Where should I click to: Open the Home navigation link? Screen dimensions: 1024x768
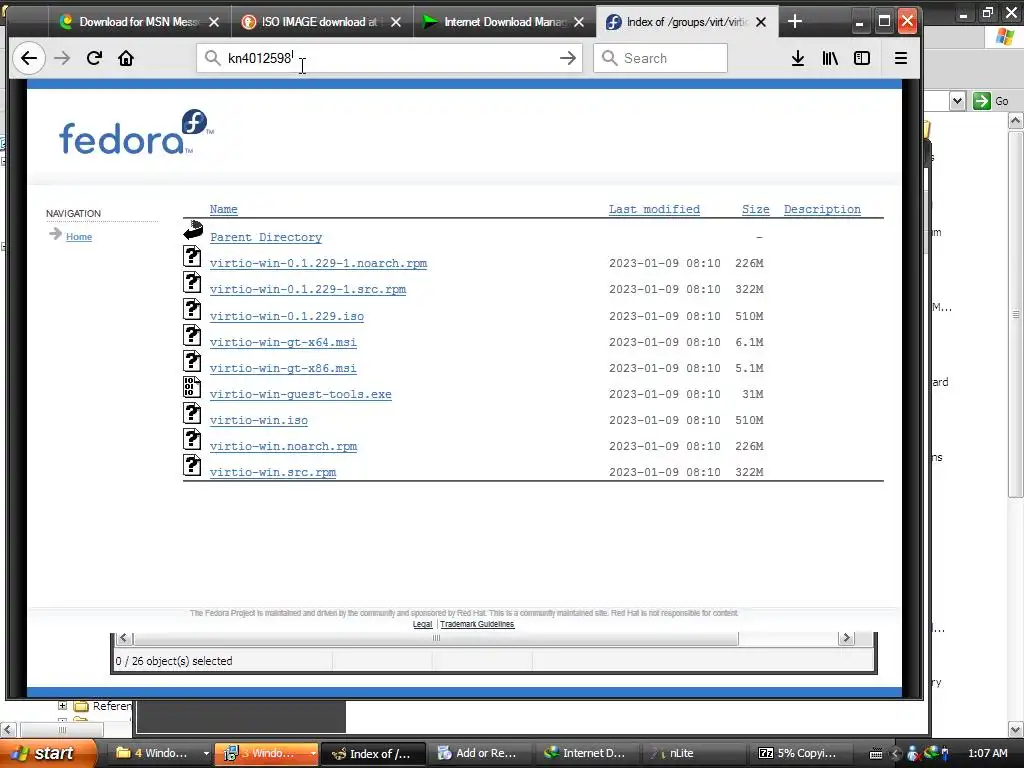(78, 236)
